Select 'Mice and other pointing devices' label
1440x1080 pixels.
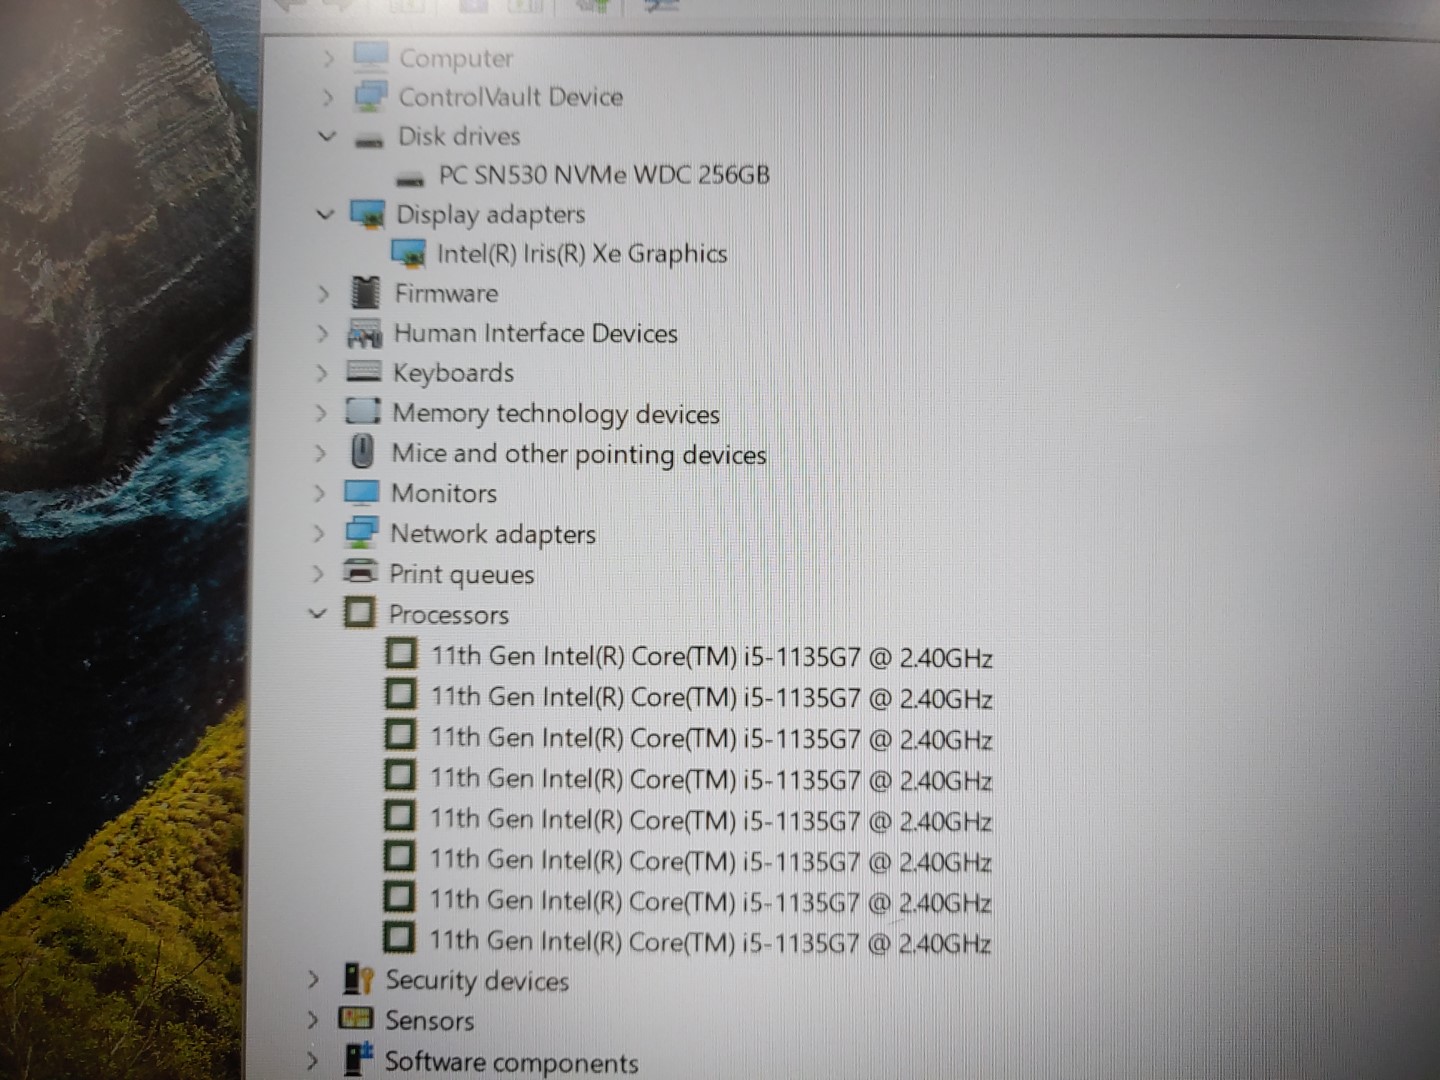579,454
